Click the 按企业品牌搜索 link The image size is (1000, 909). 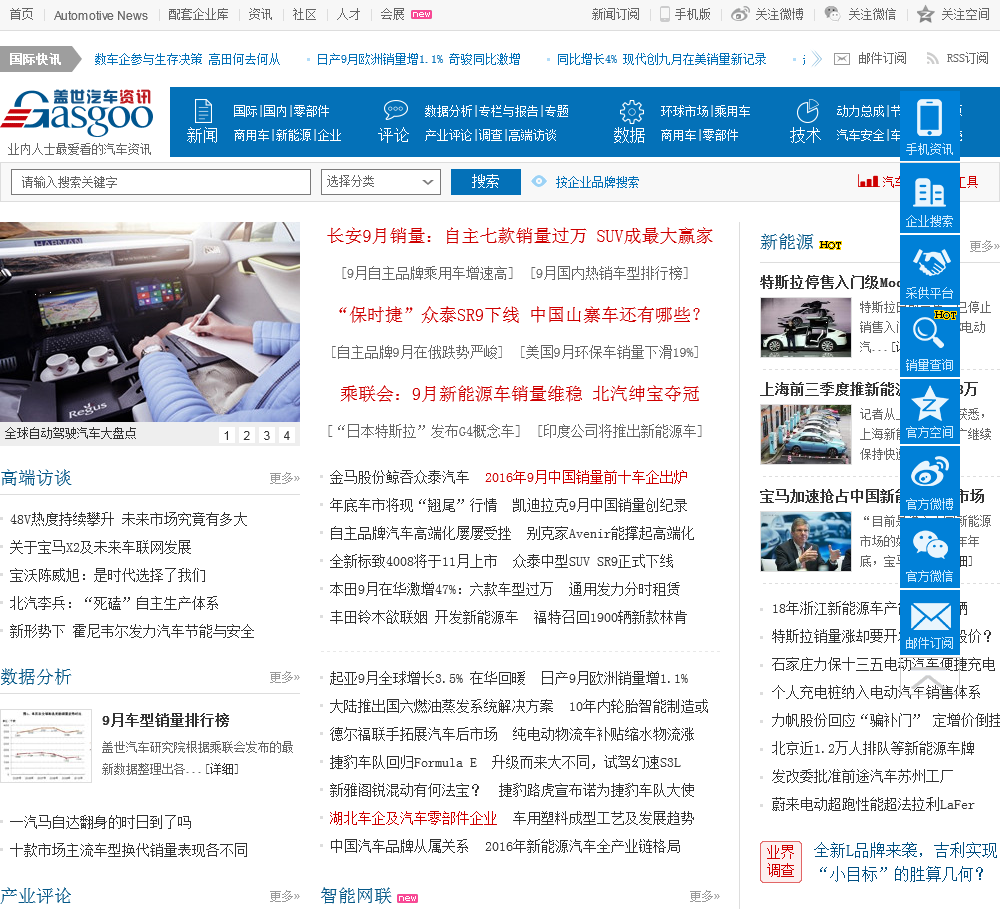[597, 182]
